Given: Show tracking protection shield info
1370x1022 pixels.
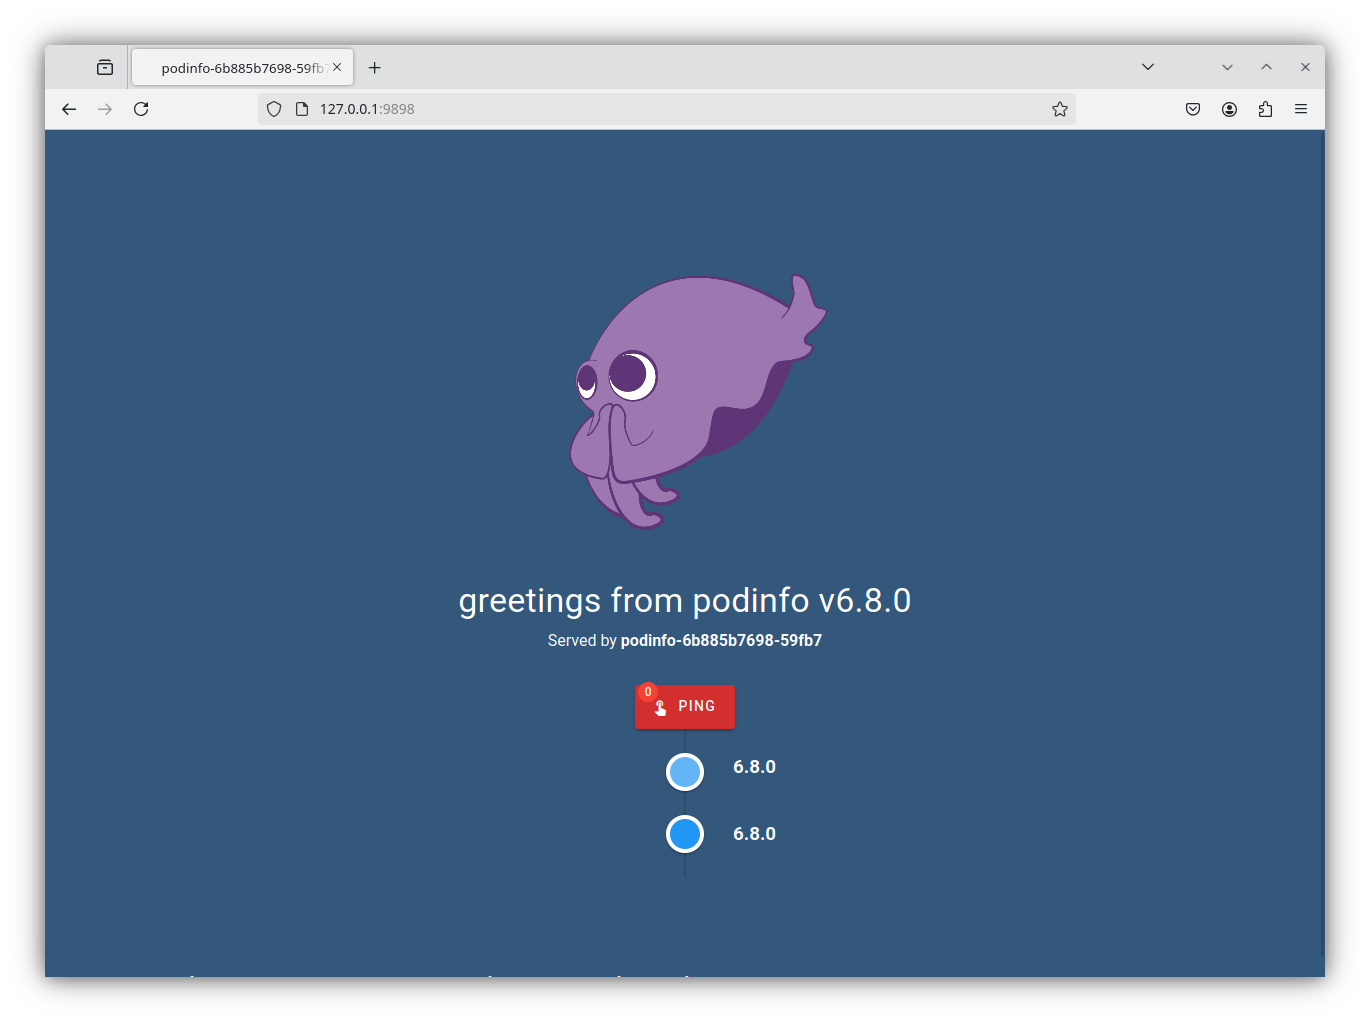Looking at the screenshot, I should 274,109.
